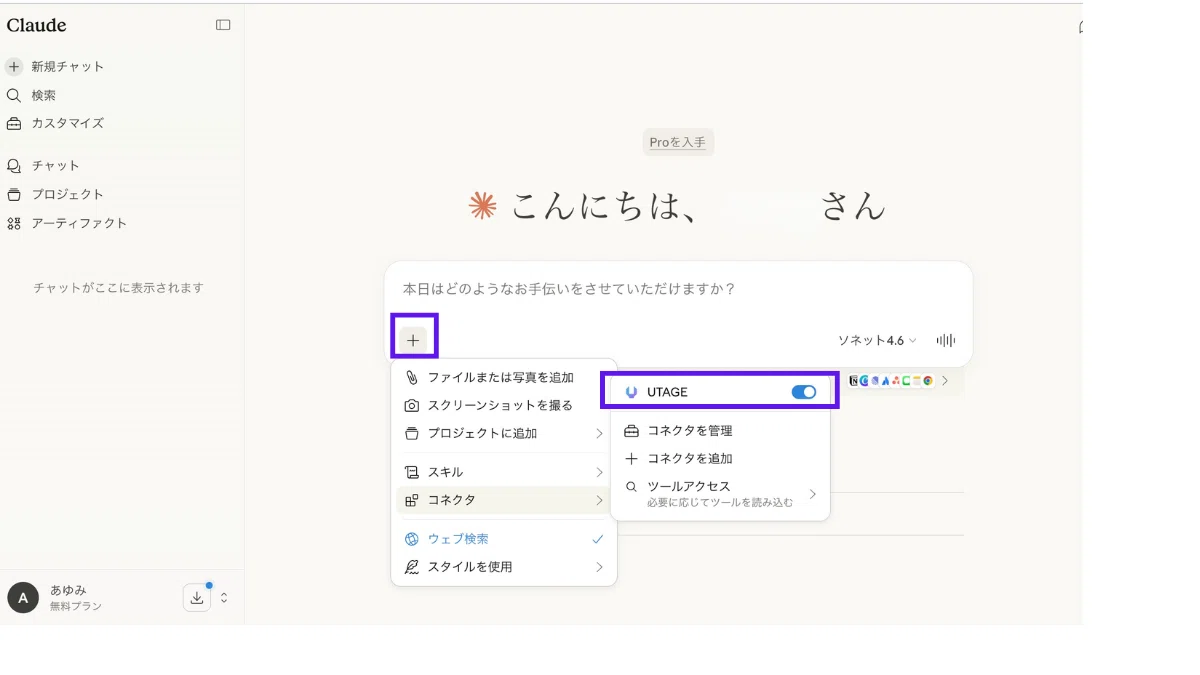Open 検索 in the sidebar
This screenshot has height=675, width=1200.
[43, 95]
